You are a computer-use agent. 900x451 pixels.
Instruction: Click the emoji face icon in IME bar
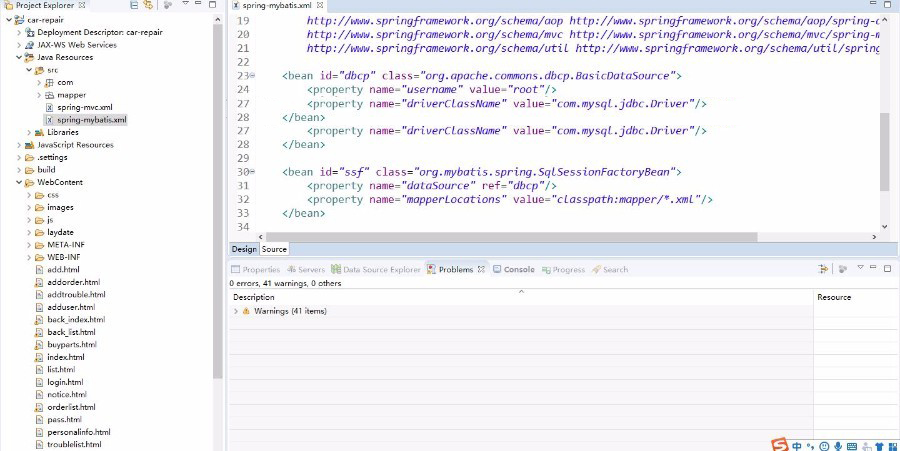824,445
